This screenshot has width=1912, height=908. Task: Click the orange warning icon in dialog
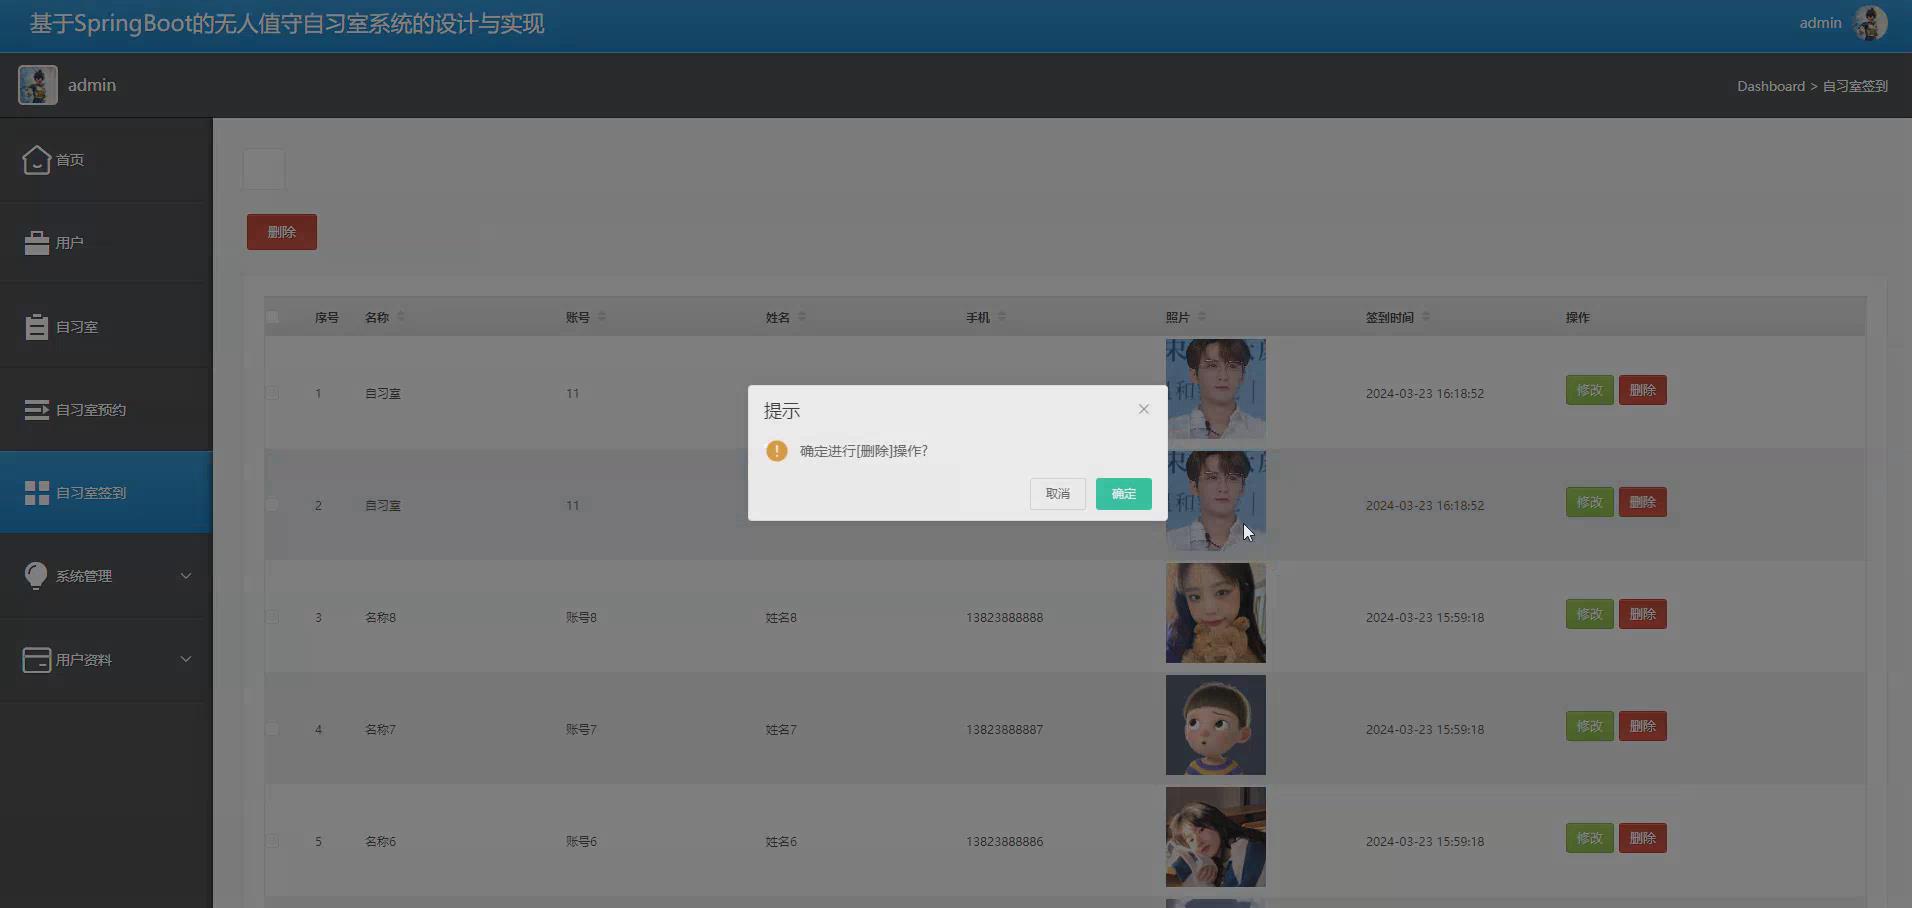click(x=777, y=451)
